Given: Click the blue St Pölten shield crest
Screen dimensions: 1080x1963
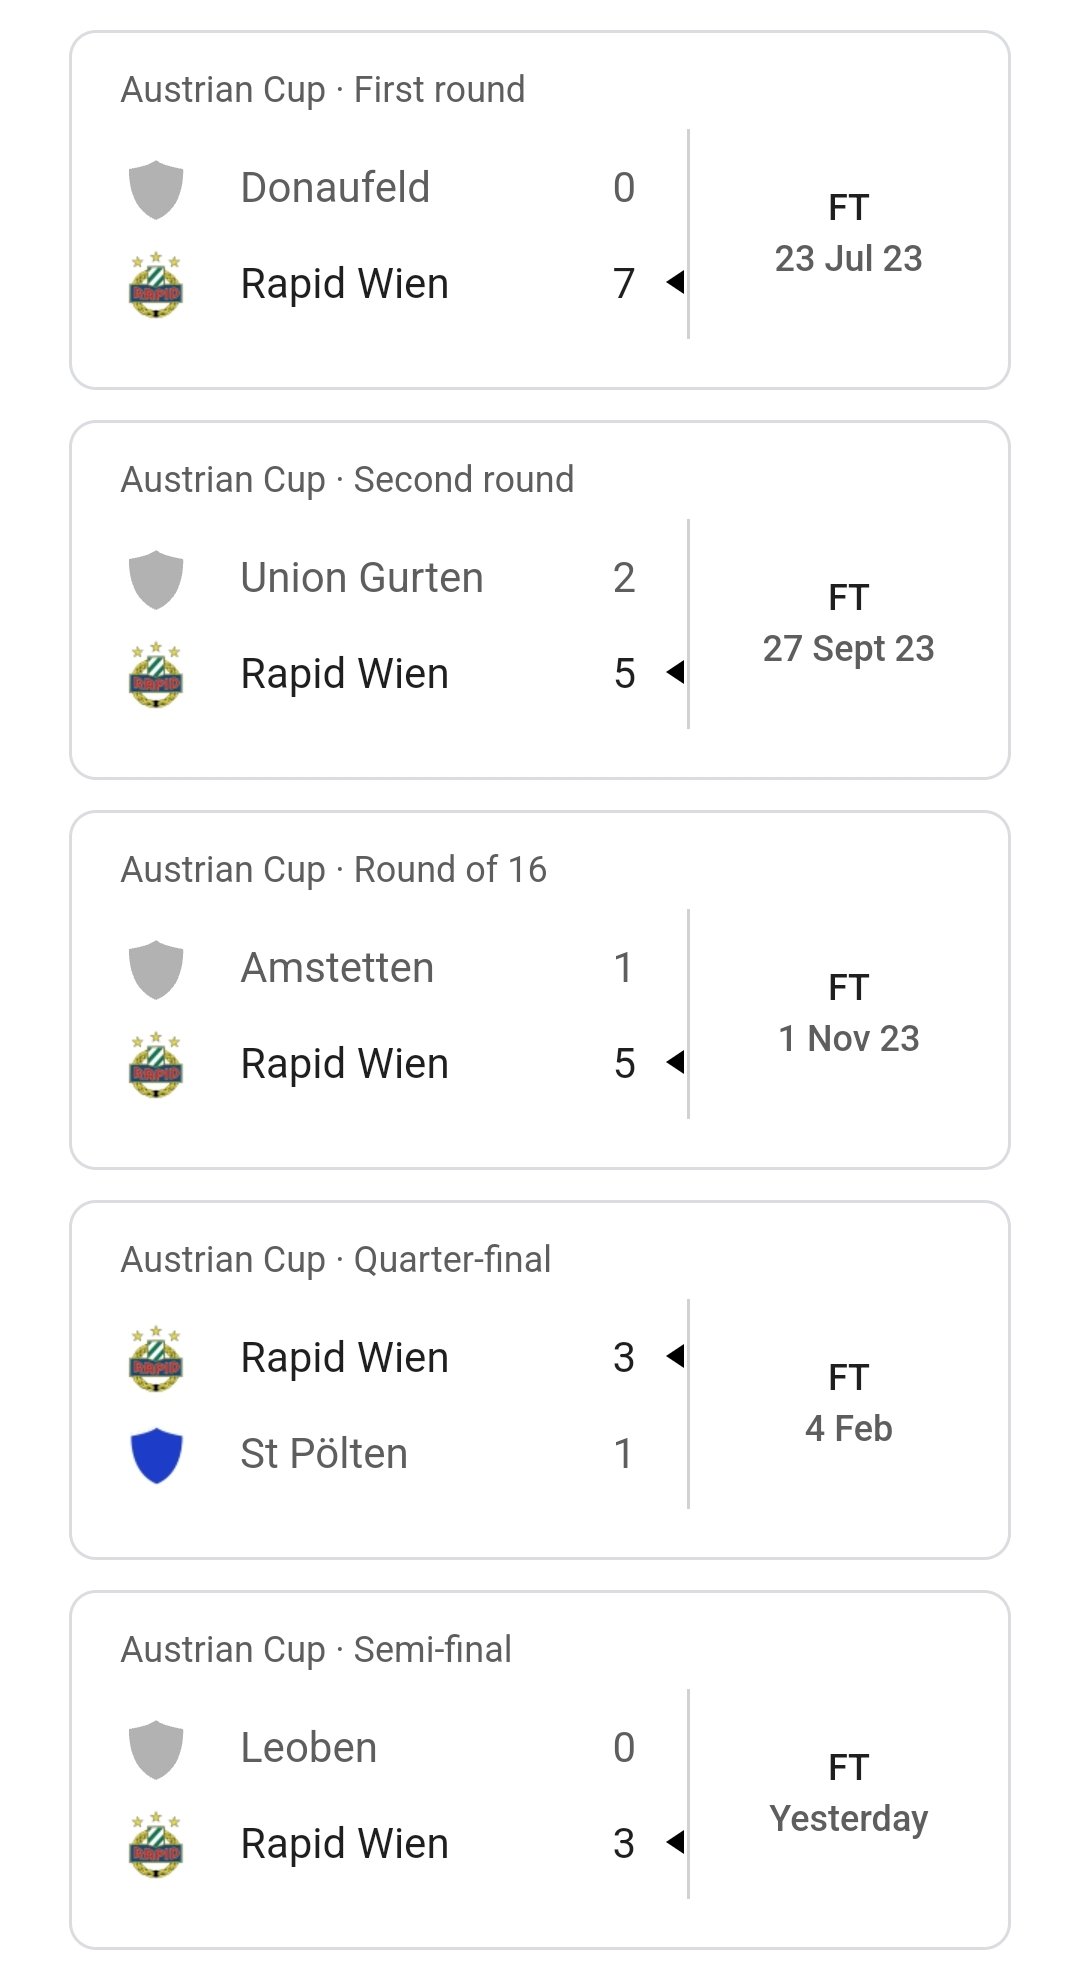Looking at the screenshot, I should point(156,1455).
